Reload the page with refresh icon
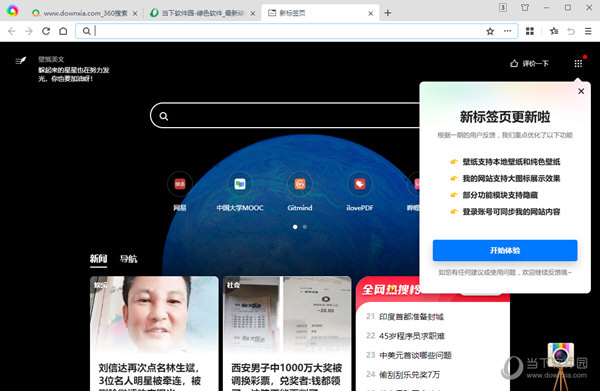Image resolution: width=600 pixels, height=391 pixels. [x=46, y=31]
